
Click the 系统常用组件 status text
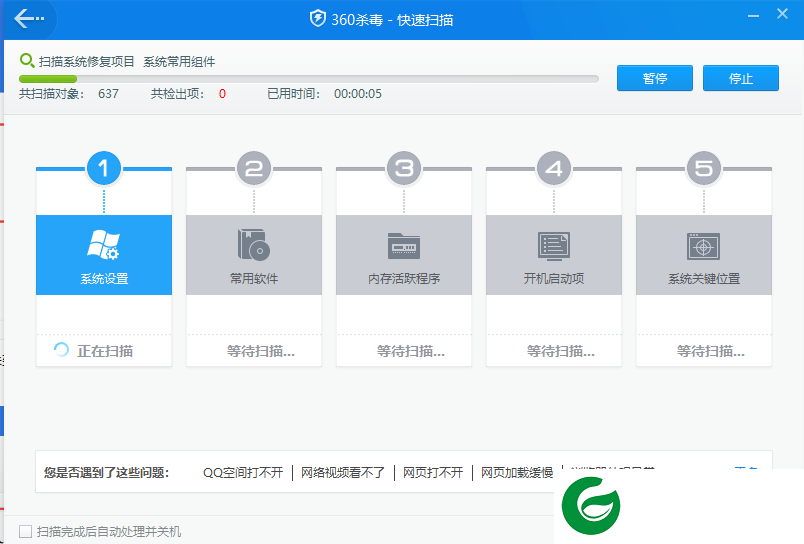click(179, 62)
